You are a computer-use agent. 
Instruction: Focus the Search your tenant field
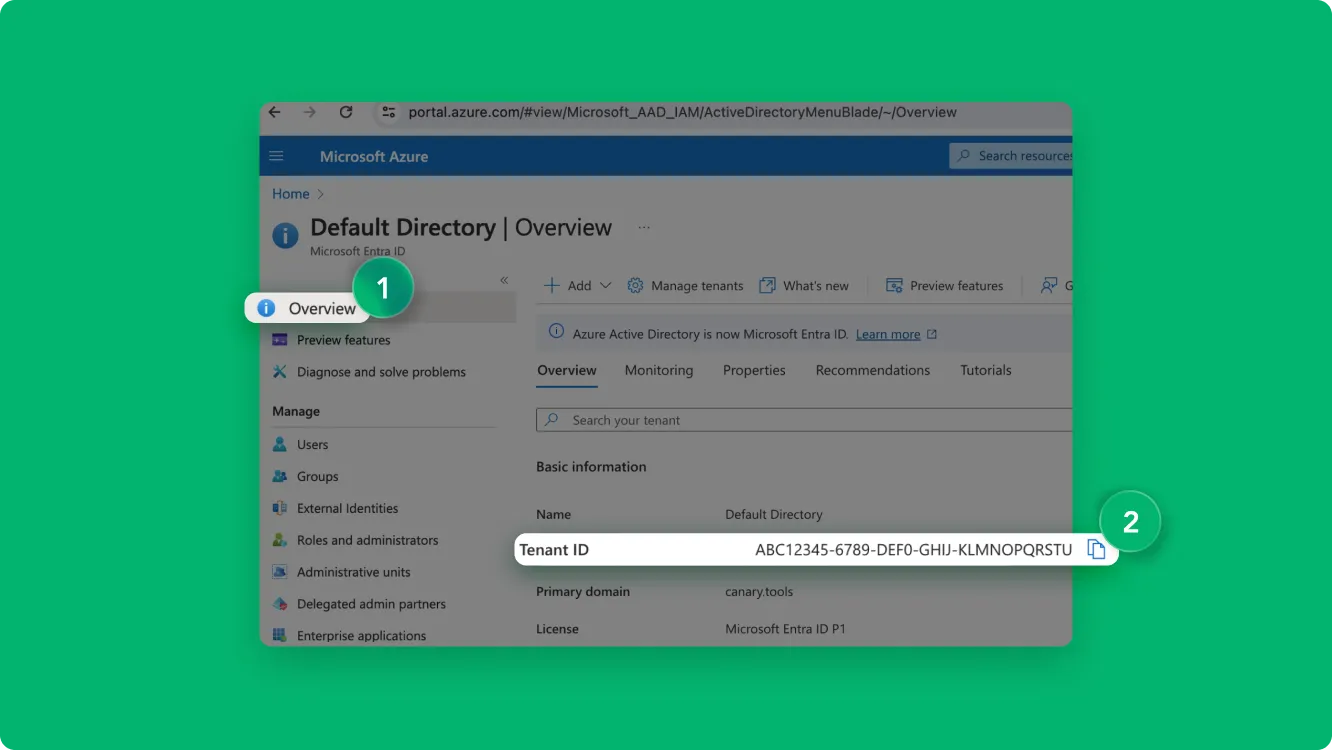tap(800, 420)
